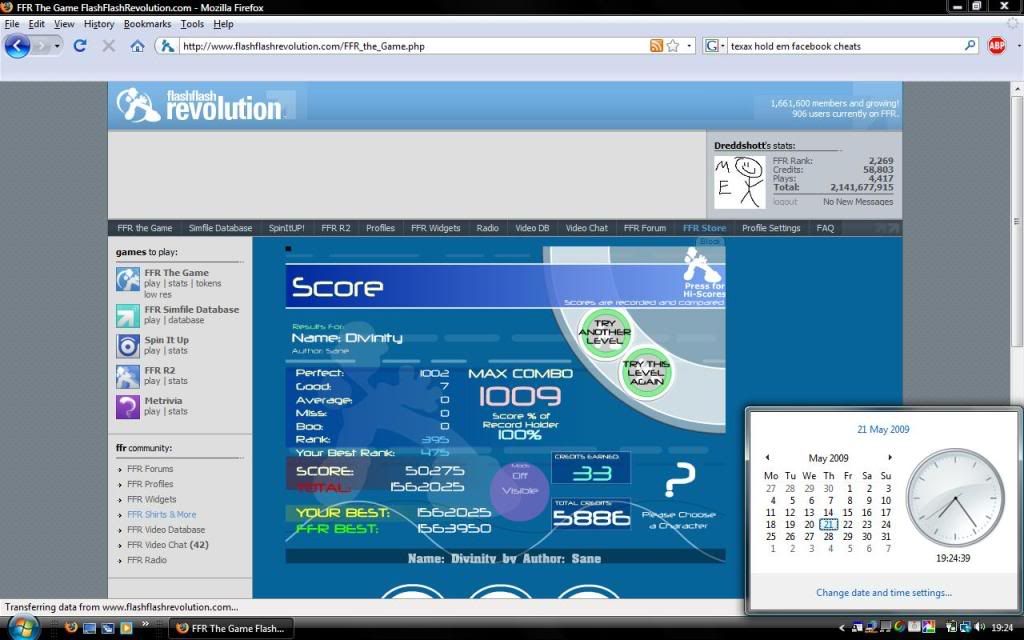Screen dimensions: 1024x640
Task: Open the Bookmarks menu
Action: click(x=147, y=24)
